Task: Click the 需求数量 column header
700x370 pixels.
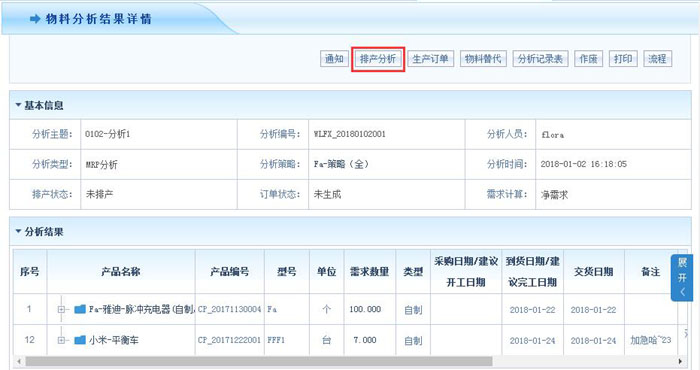Action: pos(370,271)
